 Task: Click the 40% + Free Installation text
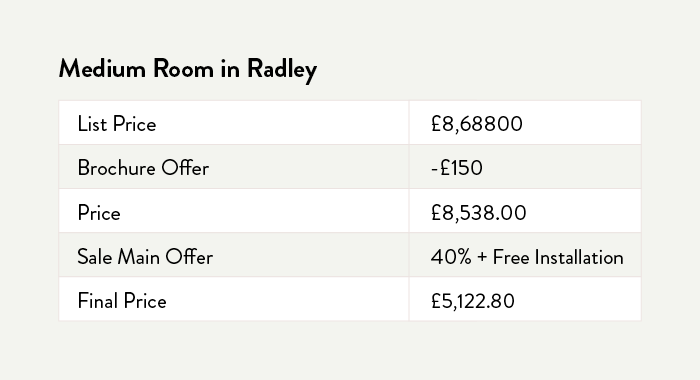pyautogui.click(x=527, y=257)
